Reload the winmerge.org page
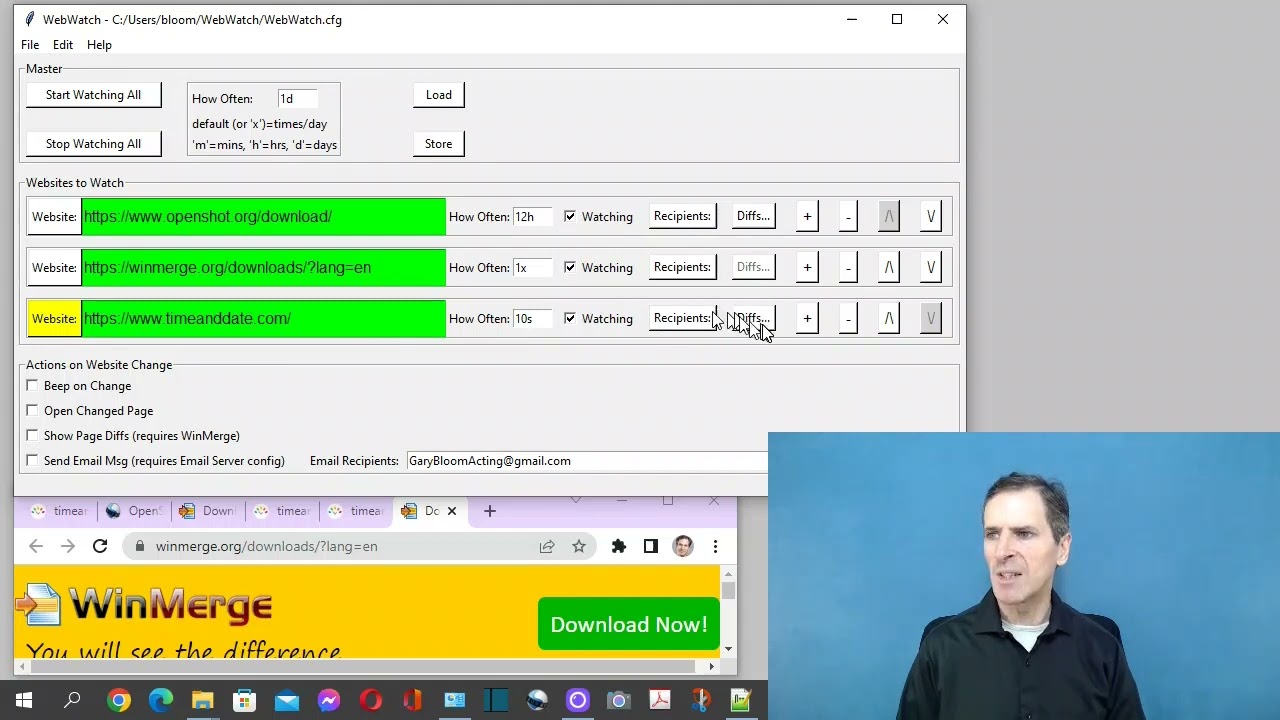This screenshot has width=1280, height=720. [x=100, y=546]
